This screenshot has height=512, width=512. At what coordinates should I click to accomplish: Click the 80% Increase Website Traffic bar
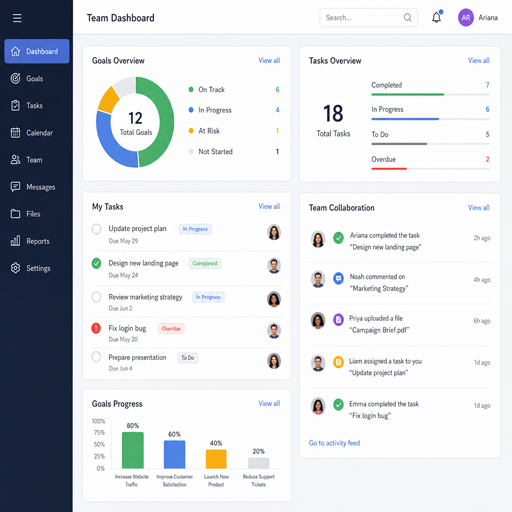click(x=133, y=450)
